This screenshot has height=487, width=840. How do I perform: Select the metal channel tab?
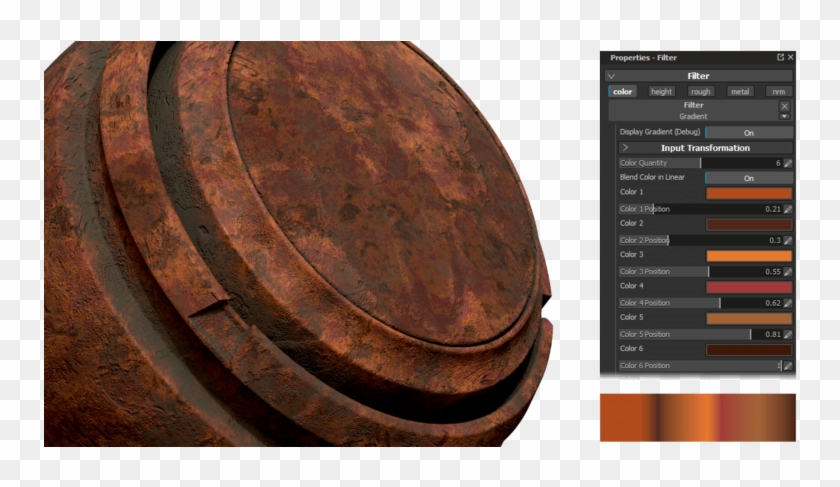click(x=740, y=92)
